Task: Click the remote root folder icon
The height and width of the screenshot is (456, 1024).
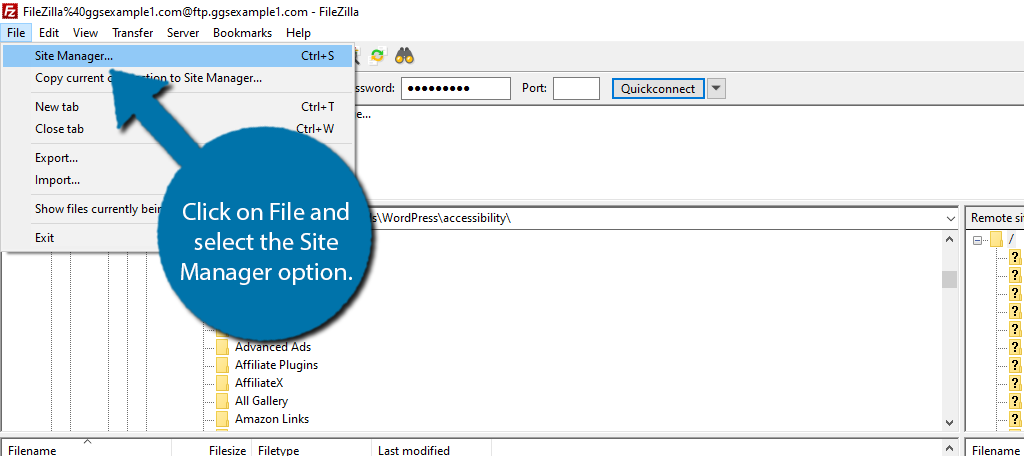Action: [996, 239]
